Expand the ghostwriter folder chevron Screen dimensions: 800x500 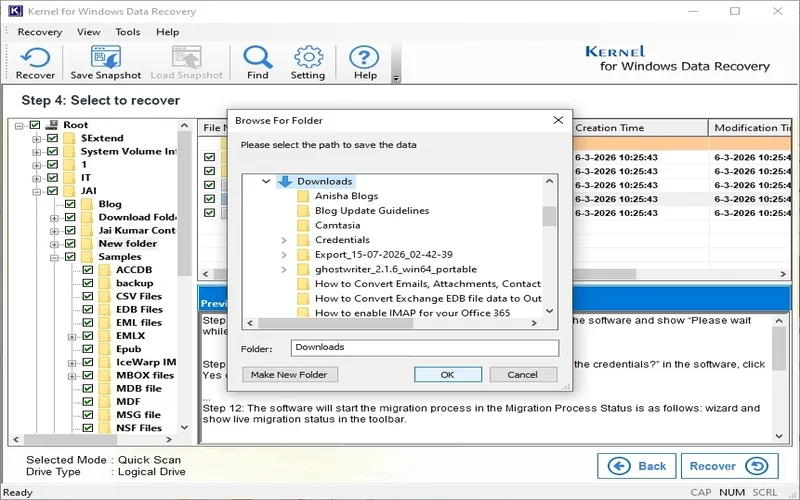[x=284, y=269]
